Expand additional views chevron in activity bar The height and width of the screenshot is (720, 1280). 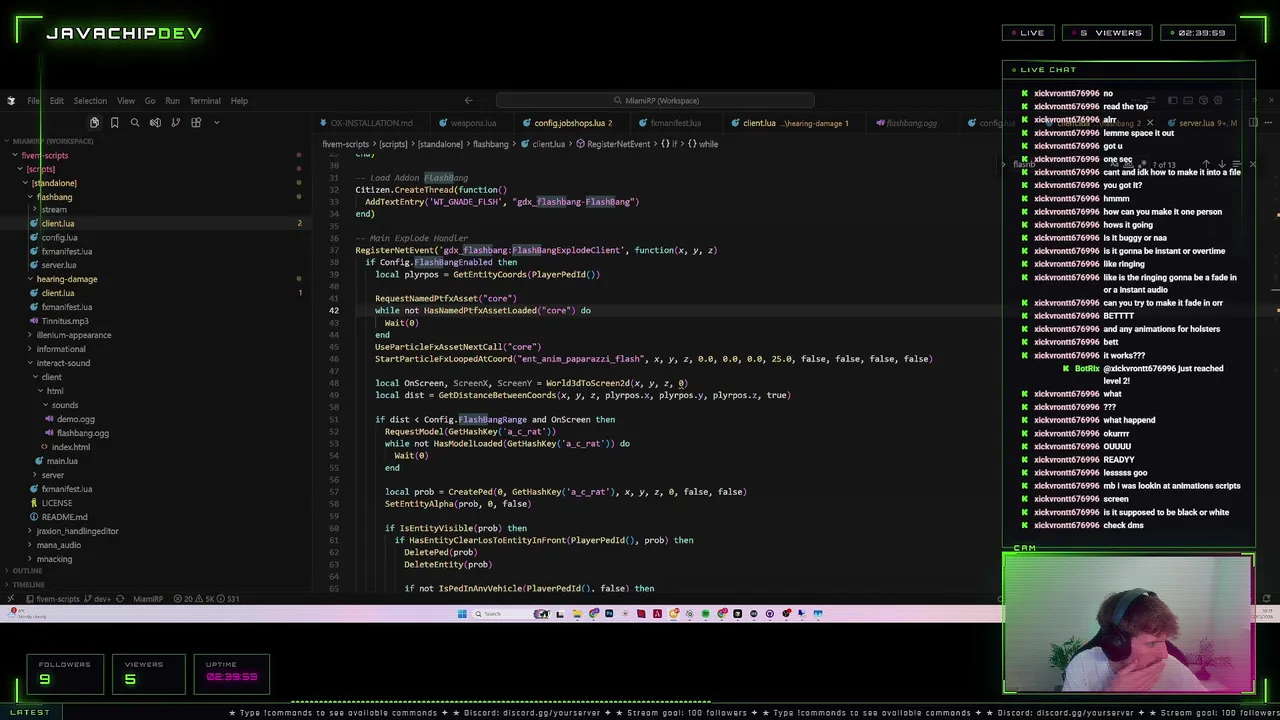click(217, 122)
